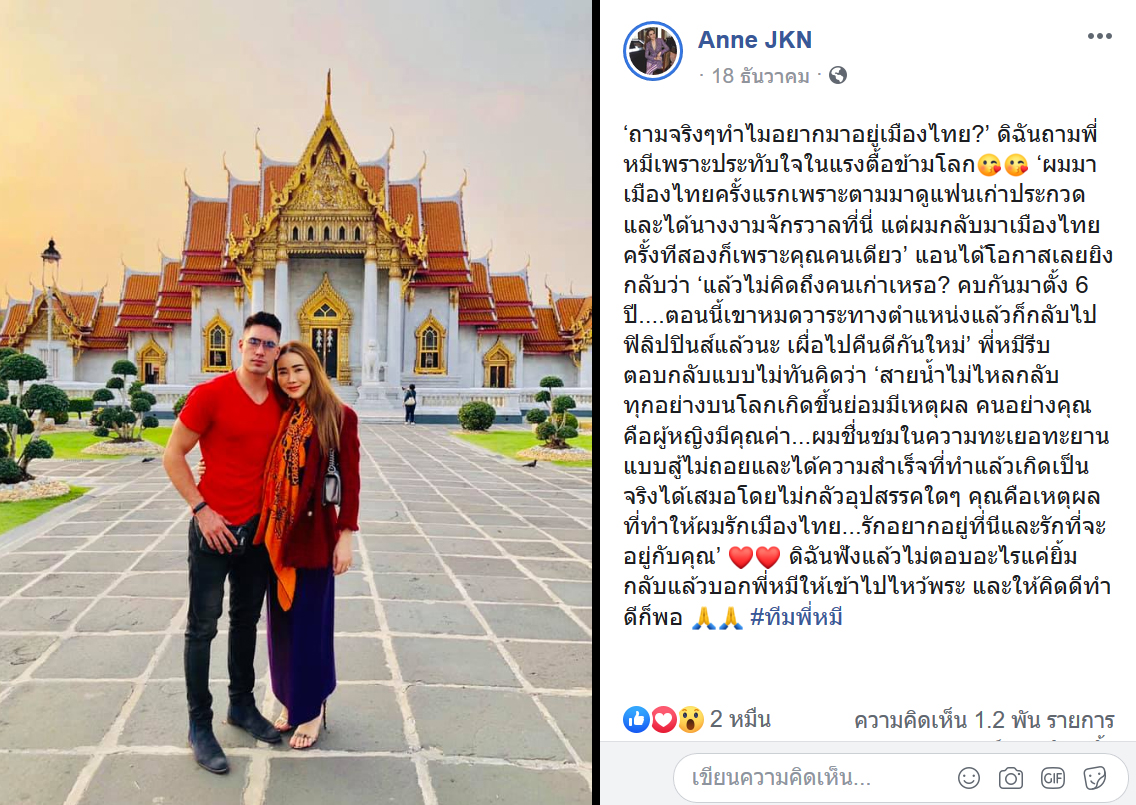Viewport: 1136px width, 805px height.
Task: Click Anne JKN profile picture
Action: [x=653, y=51]
